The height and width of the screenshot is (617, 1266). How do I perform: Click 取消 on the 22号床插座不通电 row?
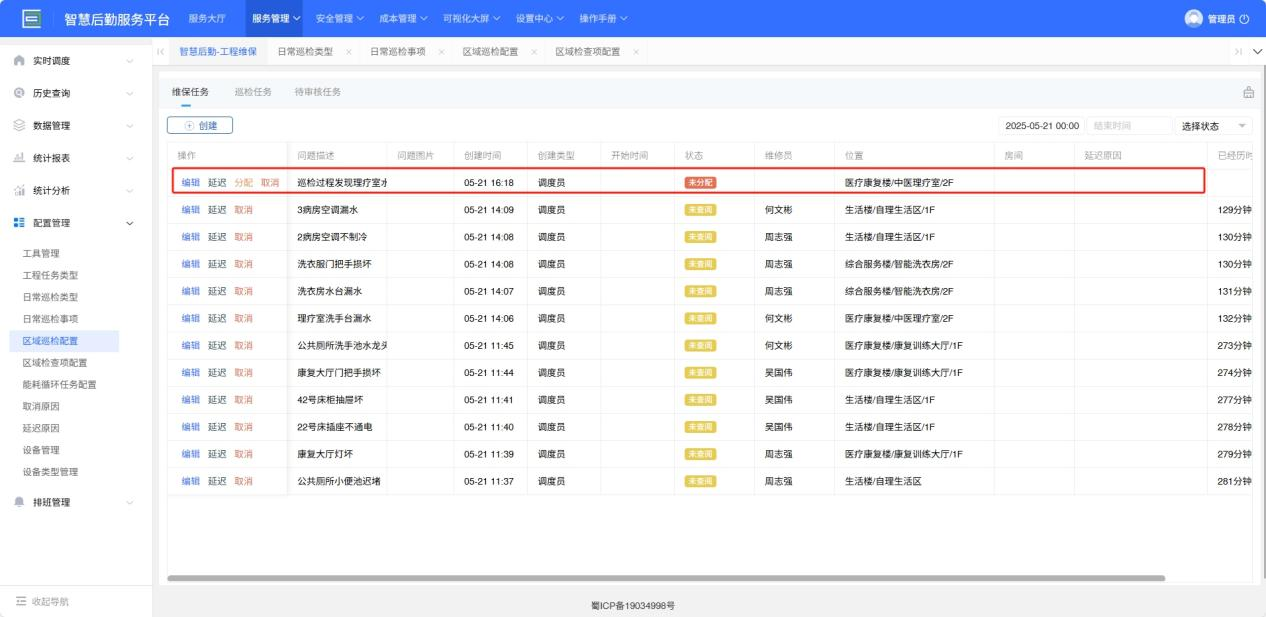[x=244, y=427]
